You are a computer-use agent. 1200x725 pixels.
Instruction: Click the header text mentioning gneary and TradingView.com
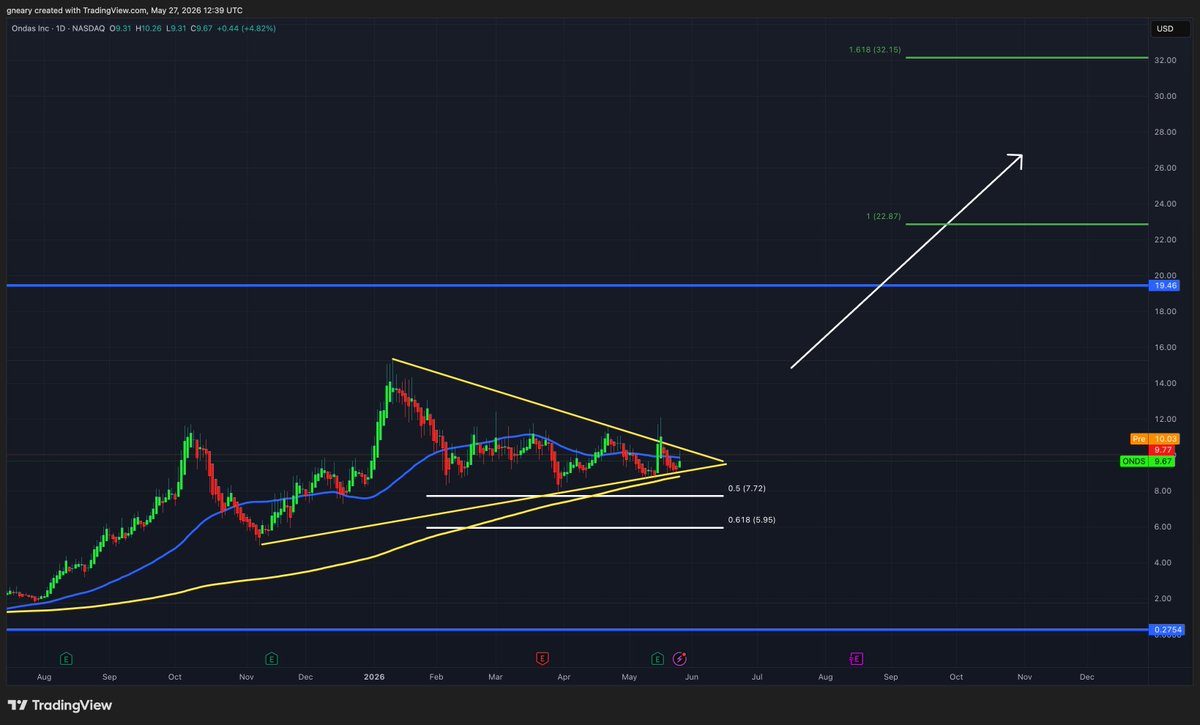pos(125,9)
